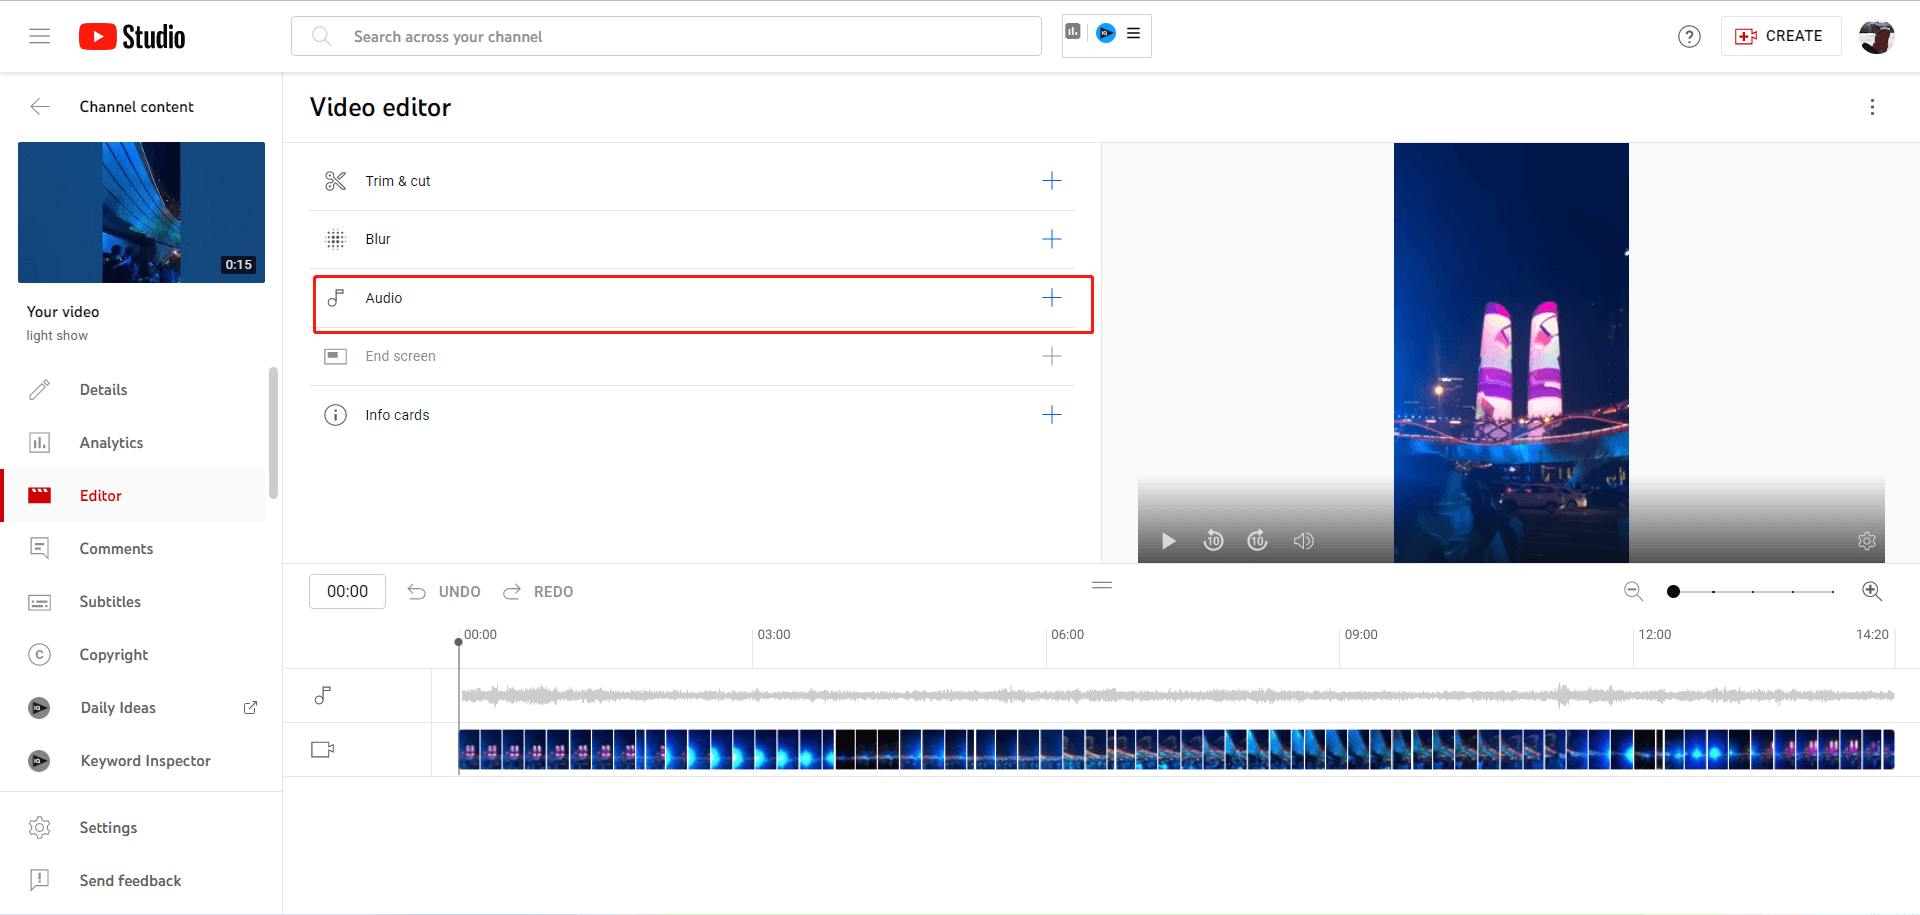Skip the preview forward 10 seconds

pyautogui.click(x=1258, y=541)
